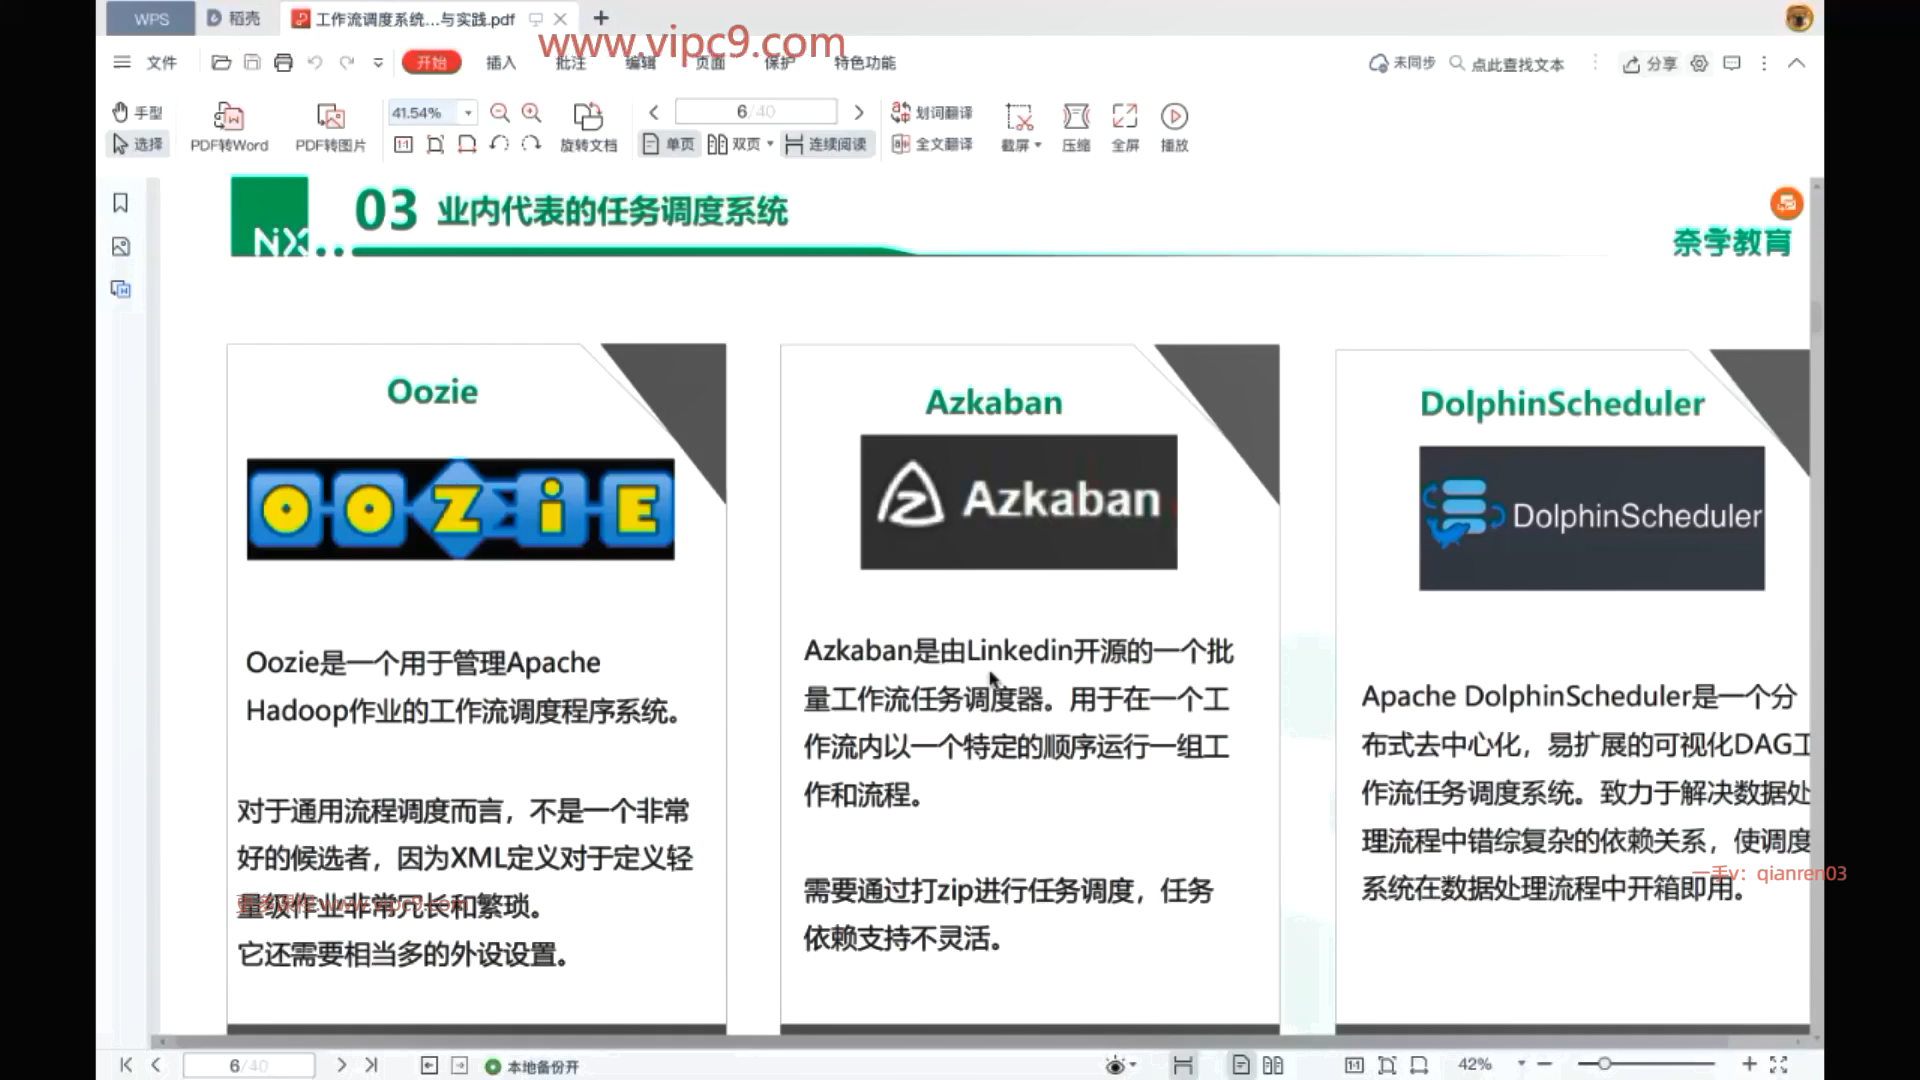Open the 插入 ribbon tab
Viewport: 1920px width, 1080px height.
[x=501, y=63]
